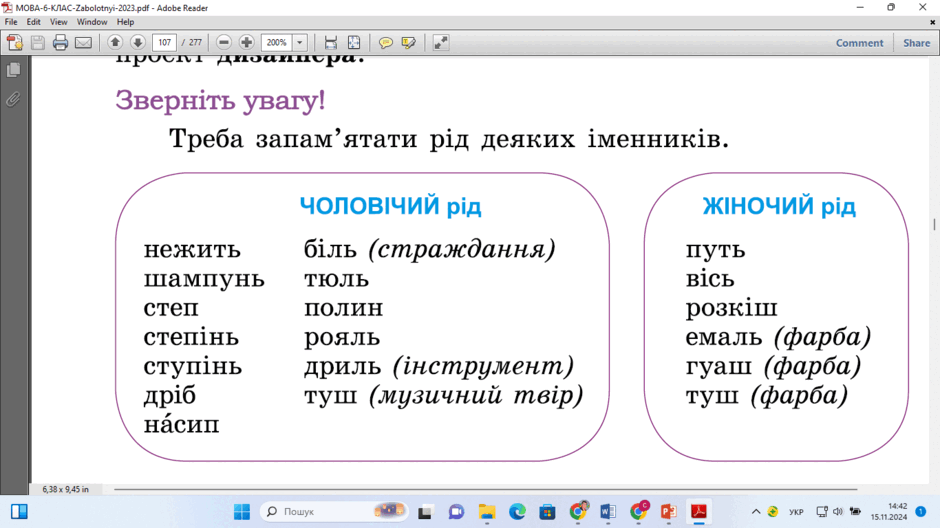Open File Explorer from taskbar
The height and width of the screenshot is (528, 940).
click(487, 512)
